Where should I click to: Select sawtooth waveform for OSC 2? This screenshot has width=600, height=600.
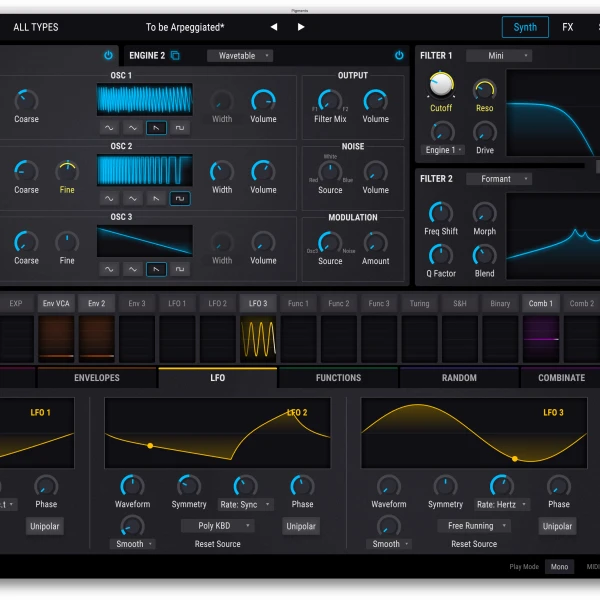[156, 198]
